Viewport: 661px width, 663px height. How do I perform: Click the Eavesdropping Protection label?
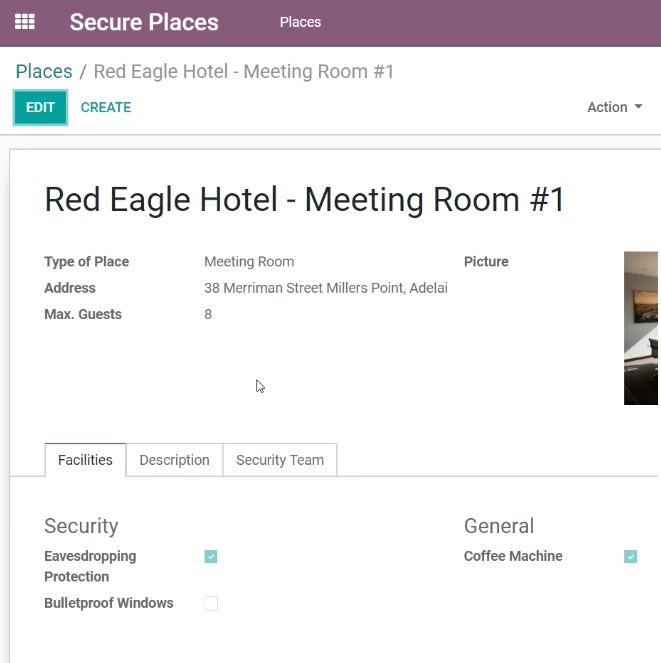pyautogui.click(x=90, y=566)
